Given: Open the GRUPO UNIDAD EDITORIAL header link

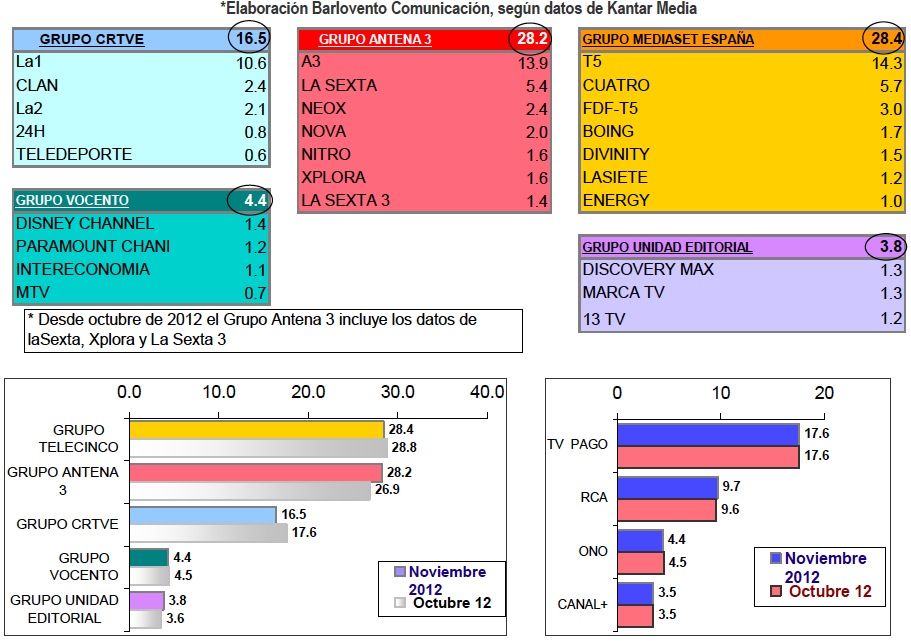Looking at the screenshot, I should tap(667, 247).
